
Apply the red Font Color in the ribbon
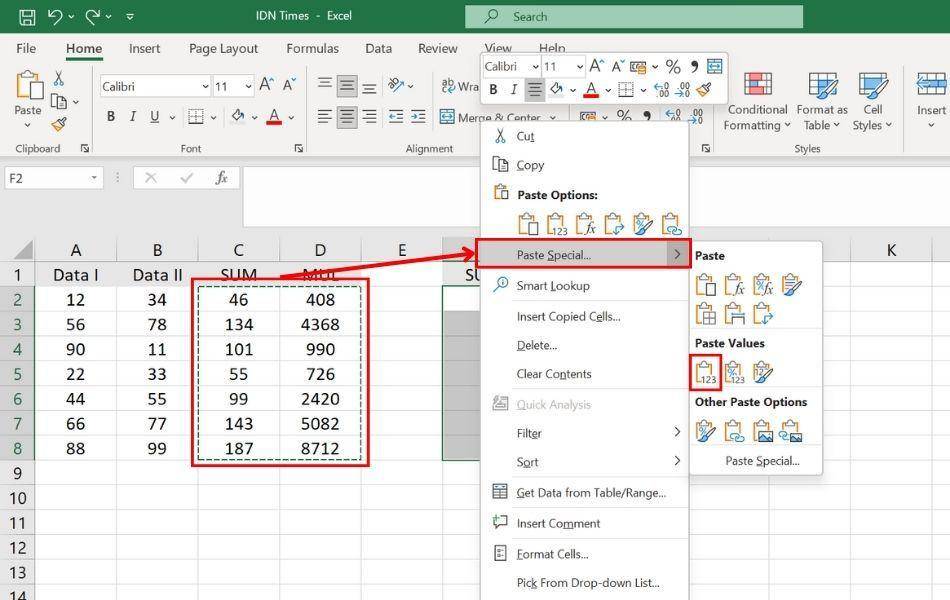coord(274,116)
